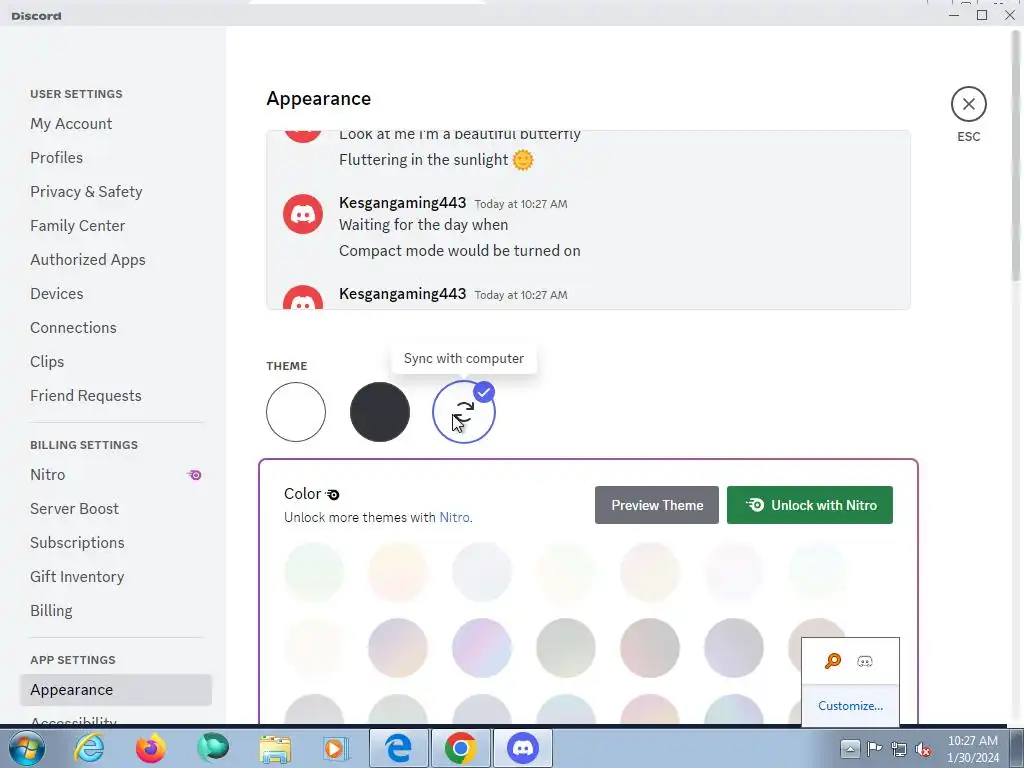Launch Internet Explorer from taskbar

pyautogui.click(x=88, y=748)
